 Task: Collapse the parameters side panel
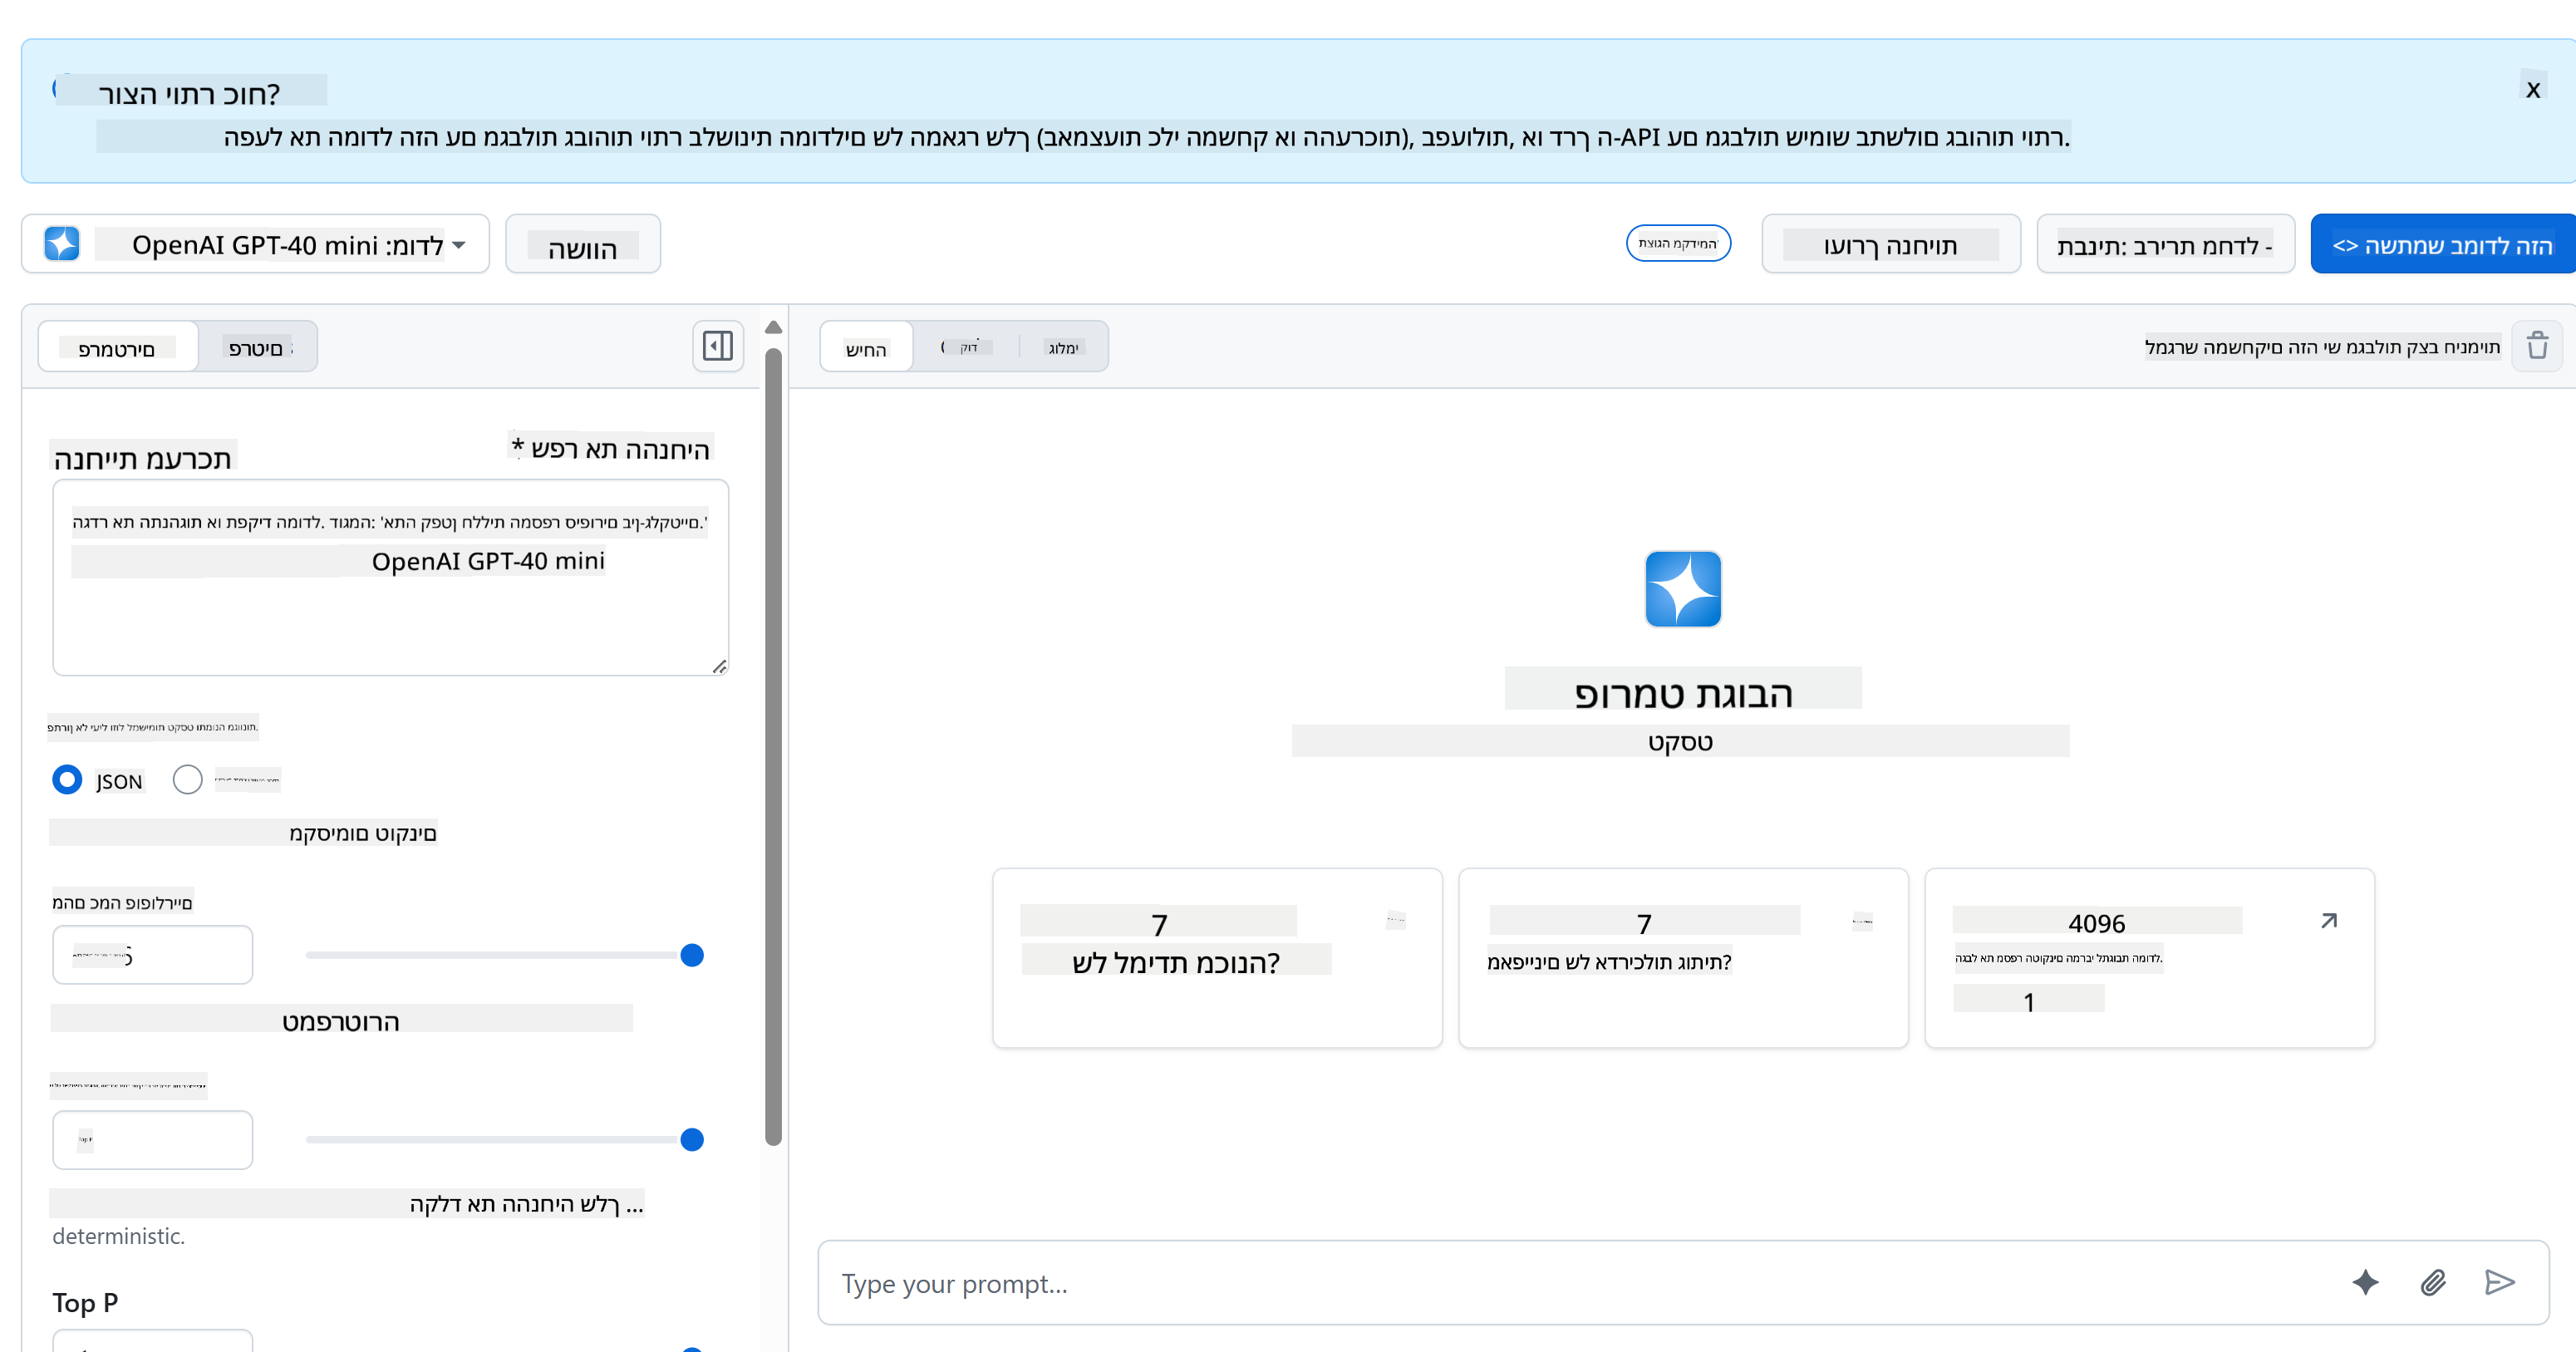click(716, 345)
